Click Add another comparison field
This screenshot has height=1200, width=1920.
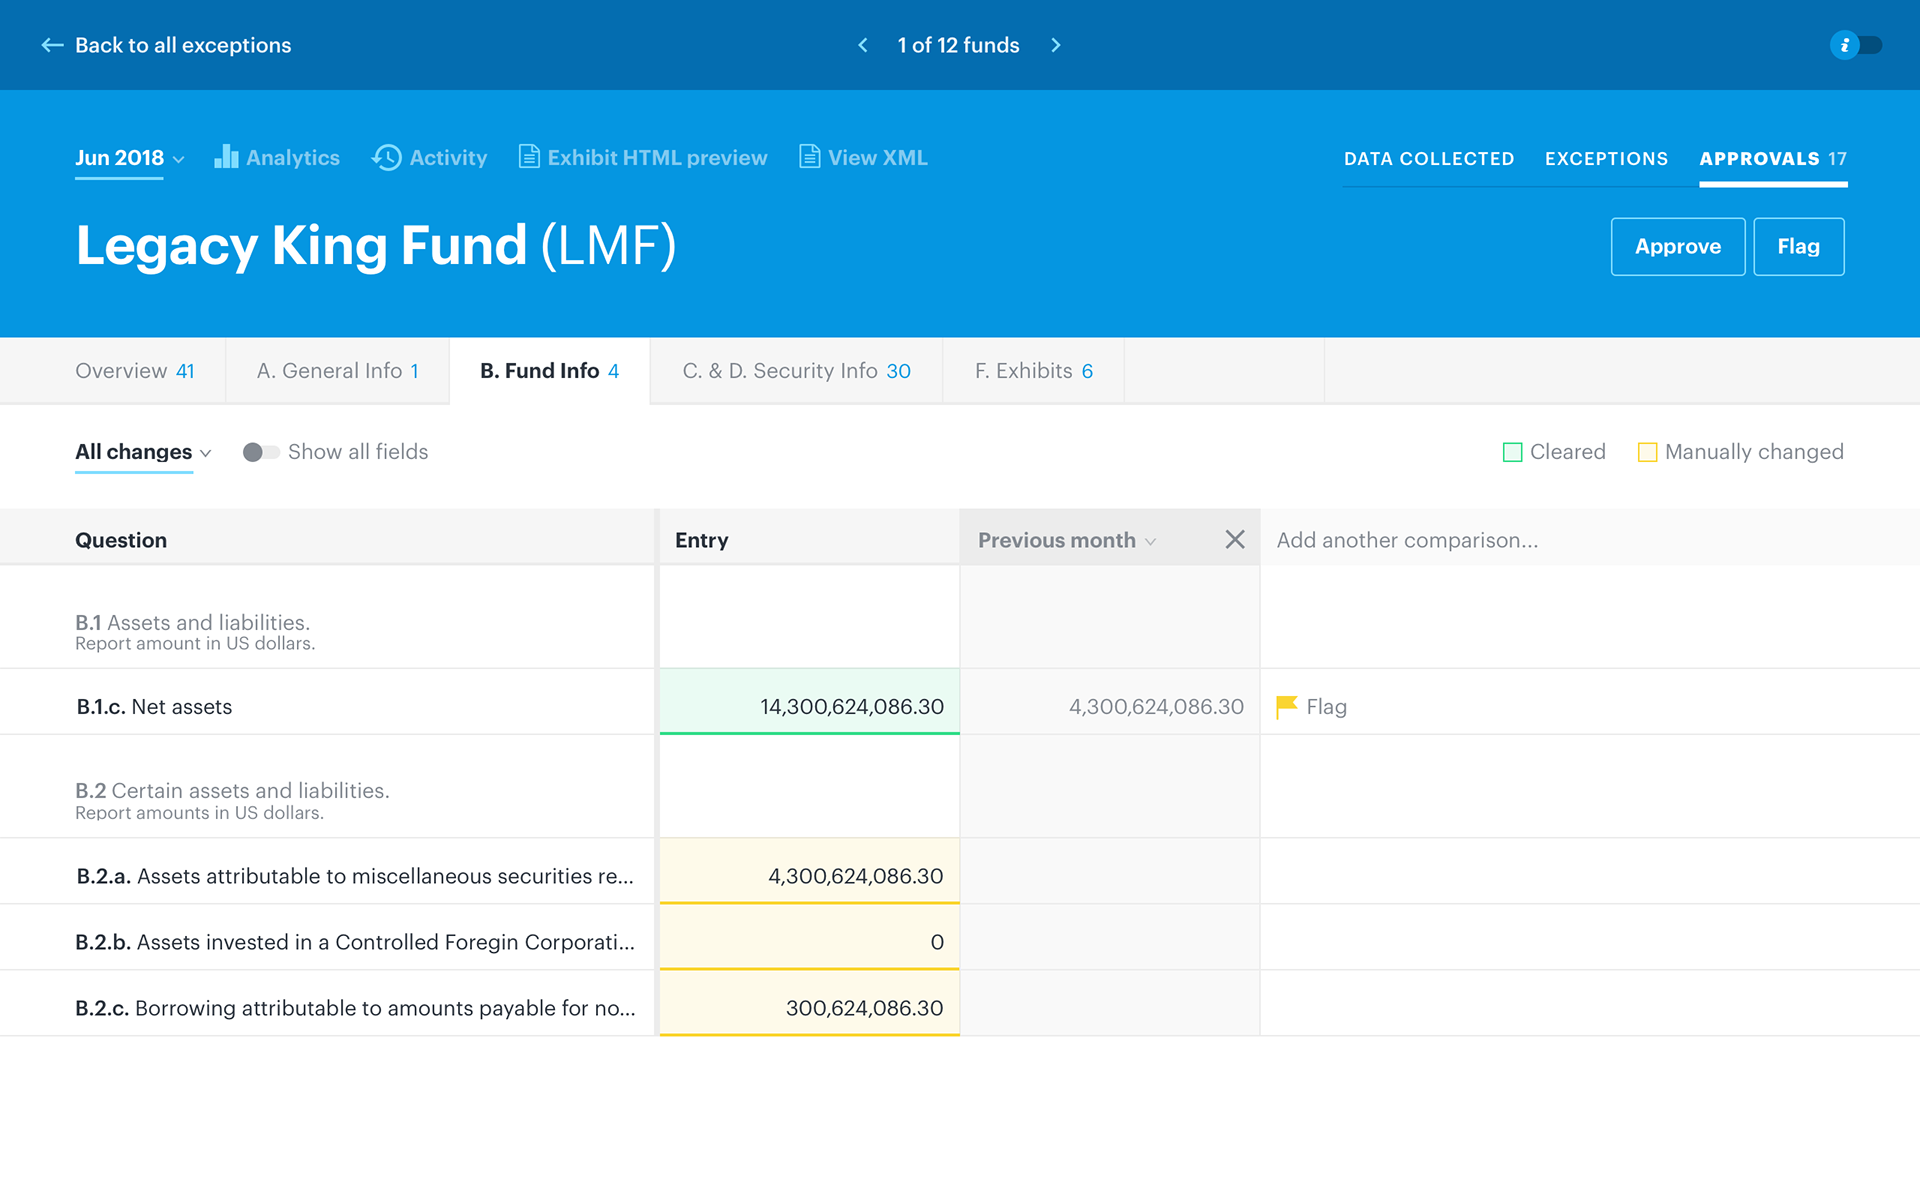pyautogui.click(x=1407, y=540)
